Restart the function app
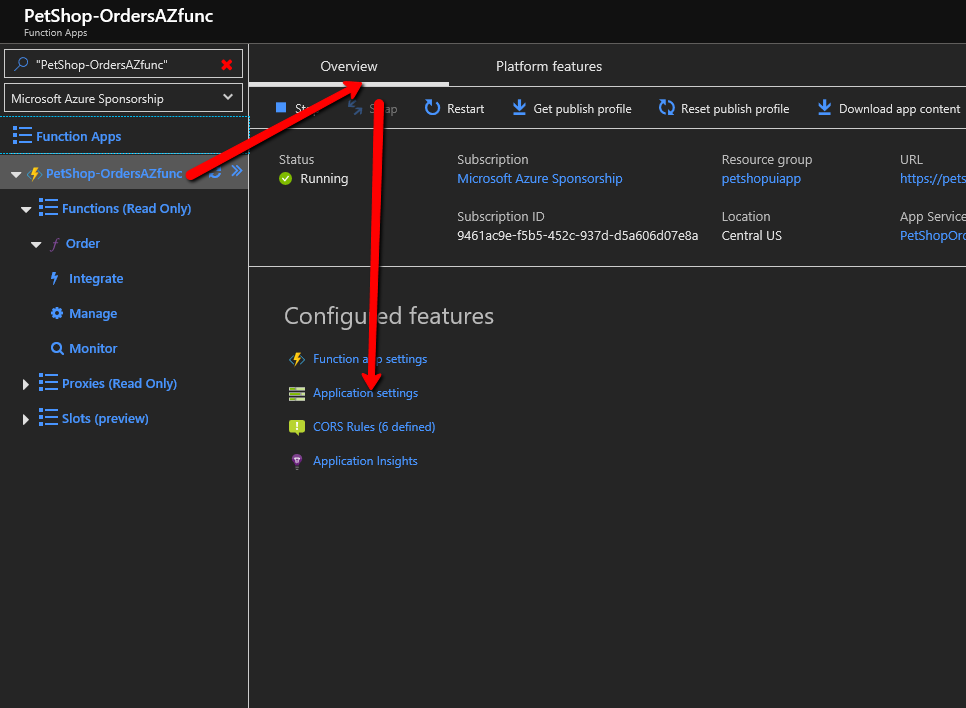The image size is (966, 708). tap(465, 108)
